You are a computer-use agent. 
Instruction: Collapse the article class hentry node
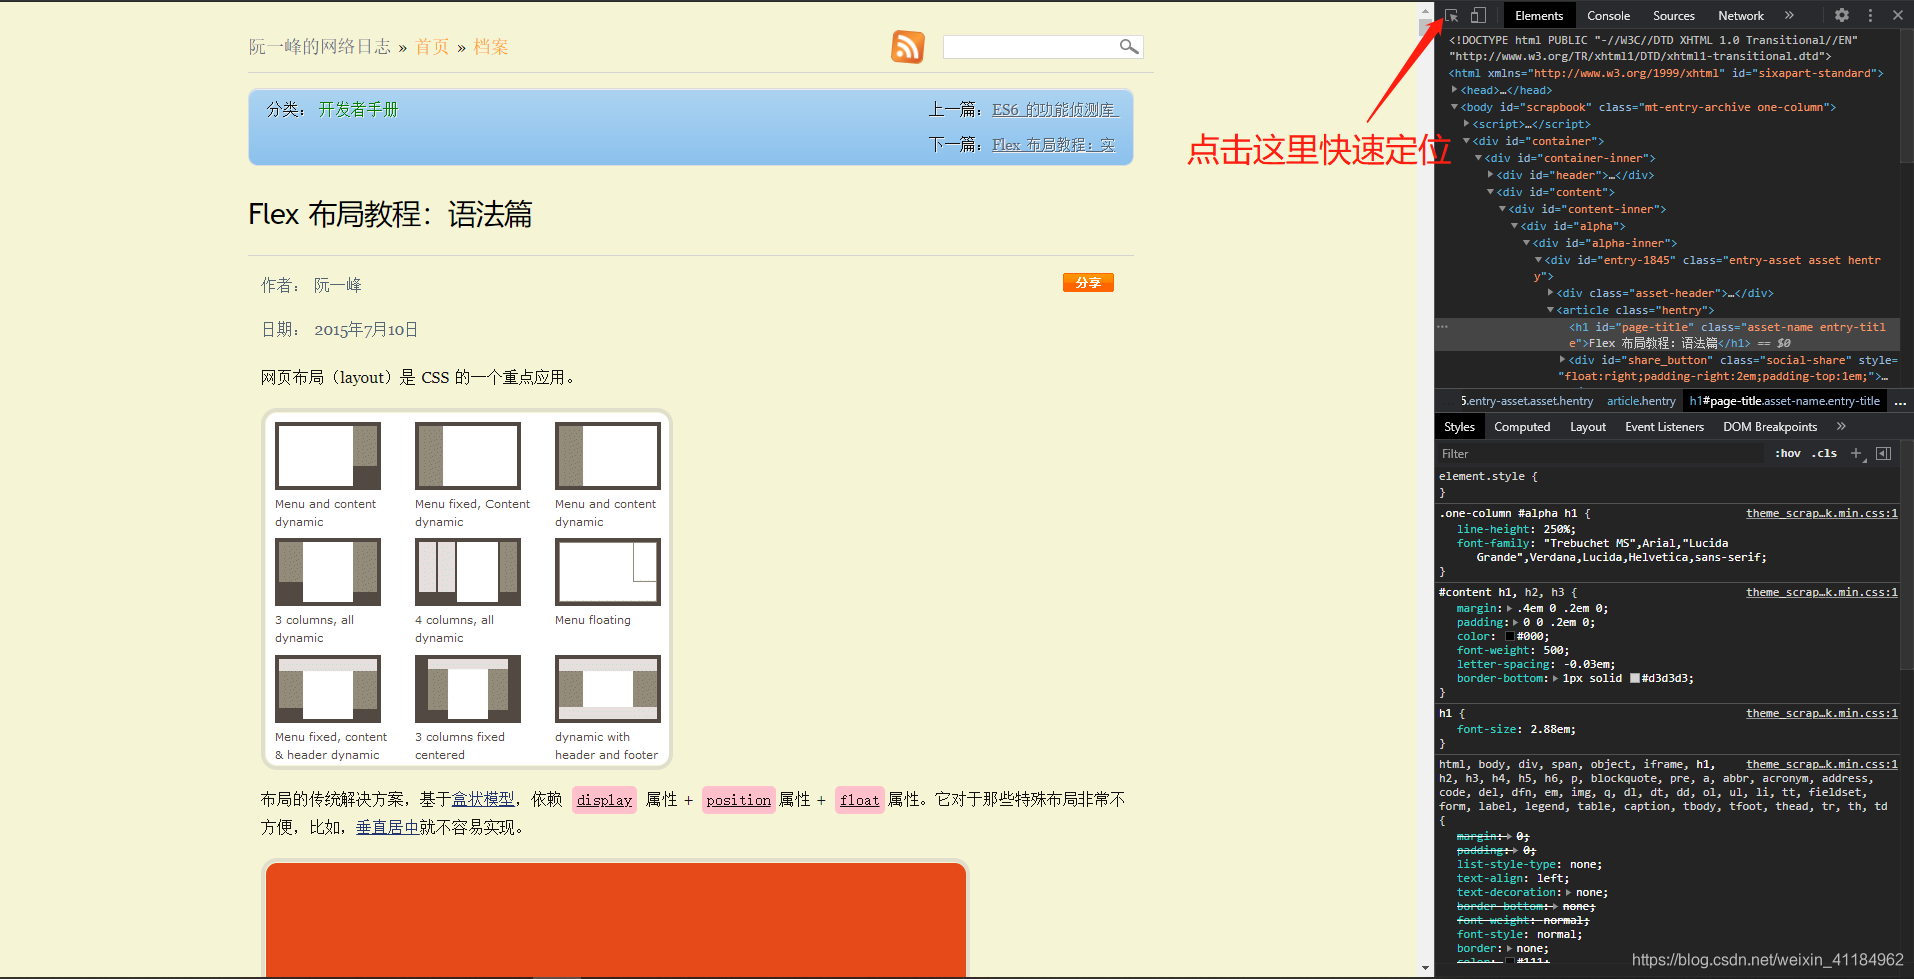[1551, 310]
